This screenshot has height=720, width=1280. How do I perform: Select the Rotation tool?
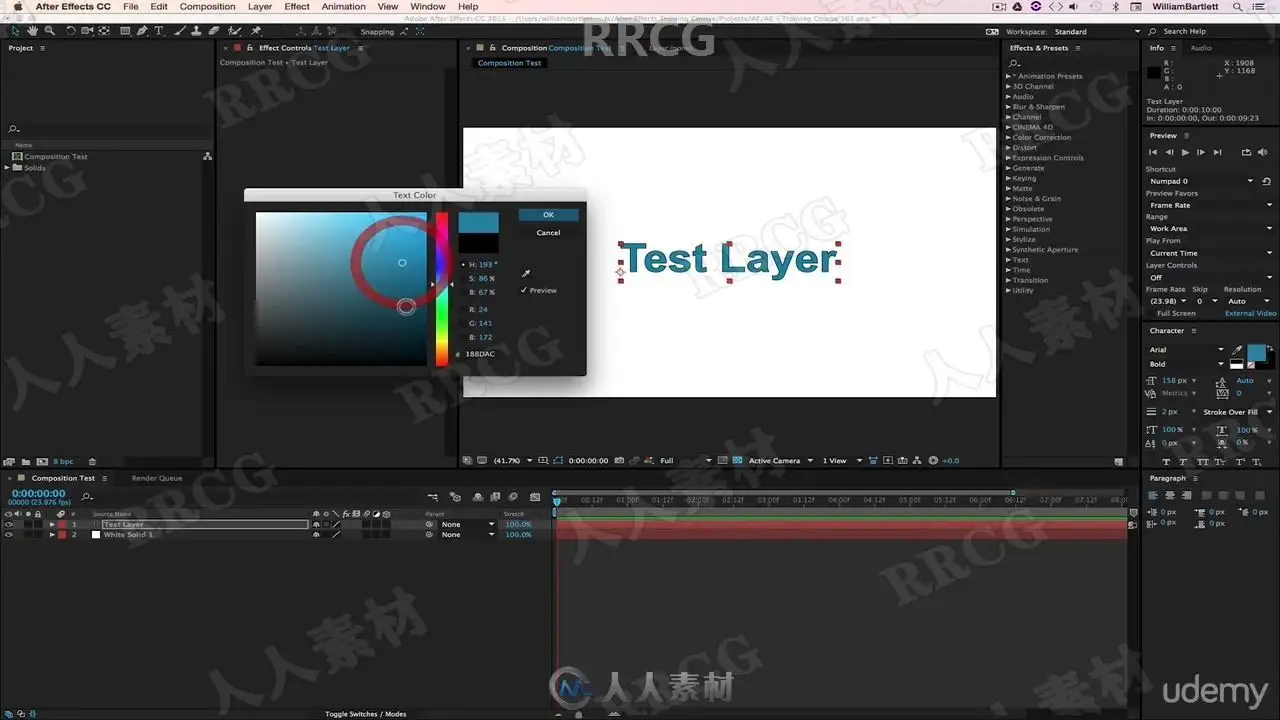tap(69, 31)
